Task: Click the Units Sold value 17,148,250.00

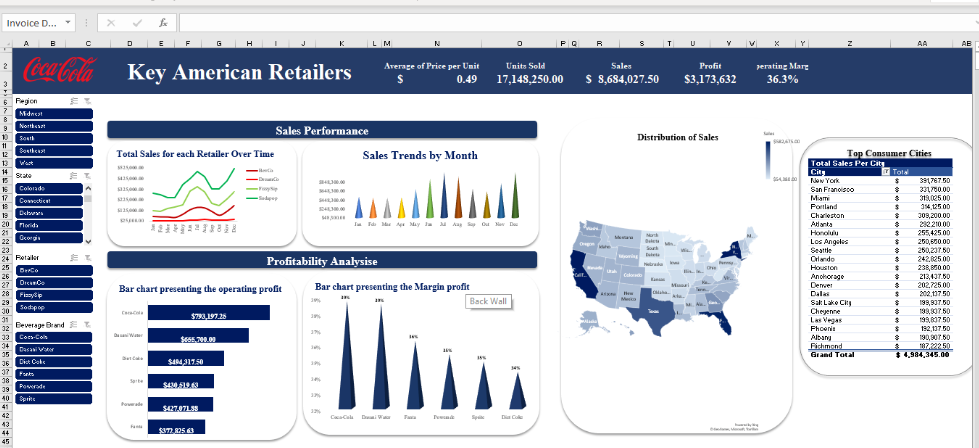Action: (x=529, y=79)
